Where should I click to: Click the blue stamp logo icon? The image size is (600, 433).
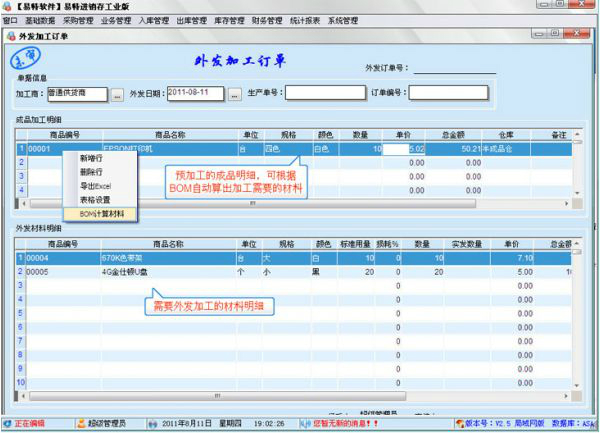(25, 59)
